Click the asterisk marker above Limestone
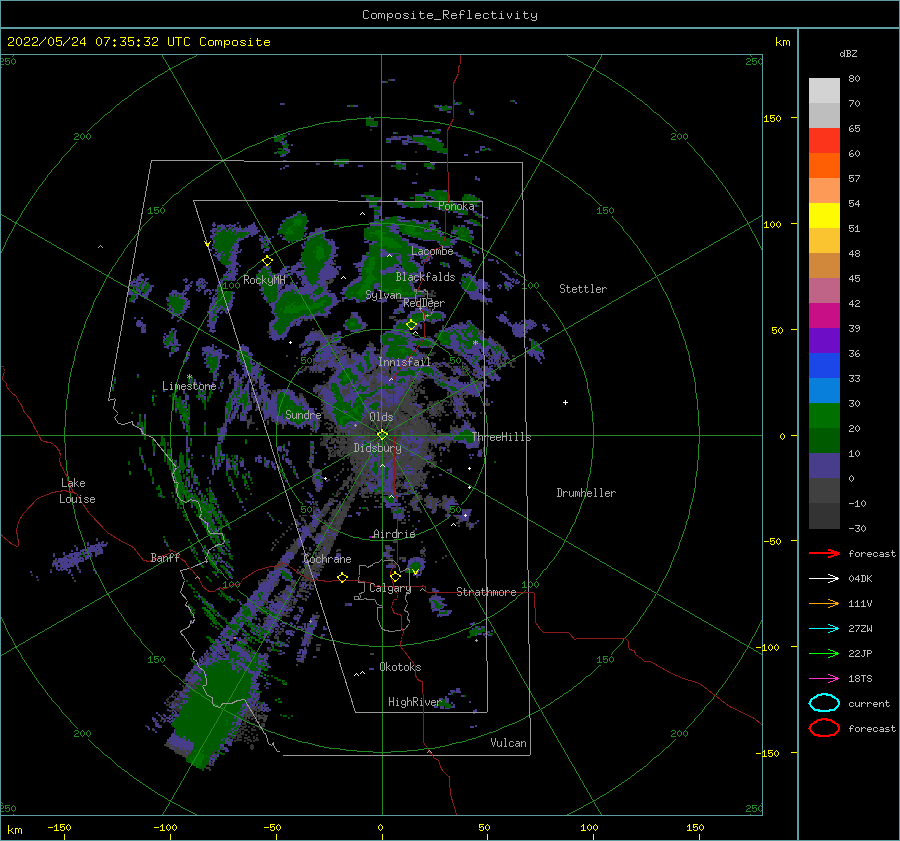The height and width of the screenshot is (841, 900). click(x=189, y=377)
